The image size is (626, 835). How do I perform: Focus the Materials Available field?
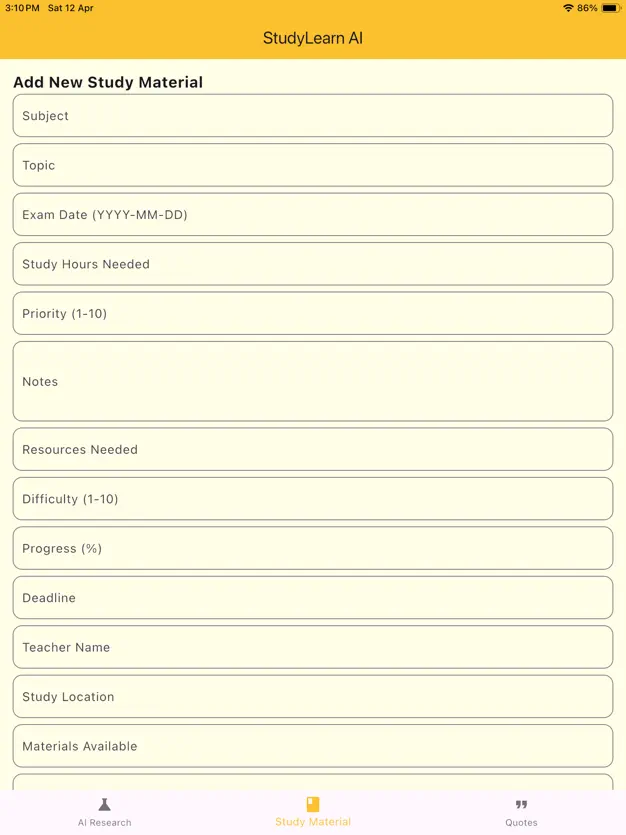pos(313,746)
